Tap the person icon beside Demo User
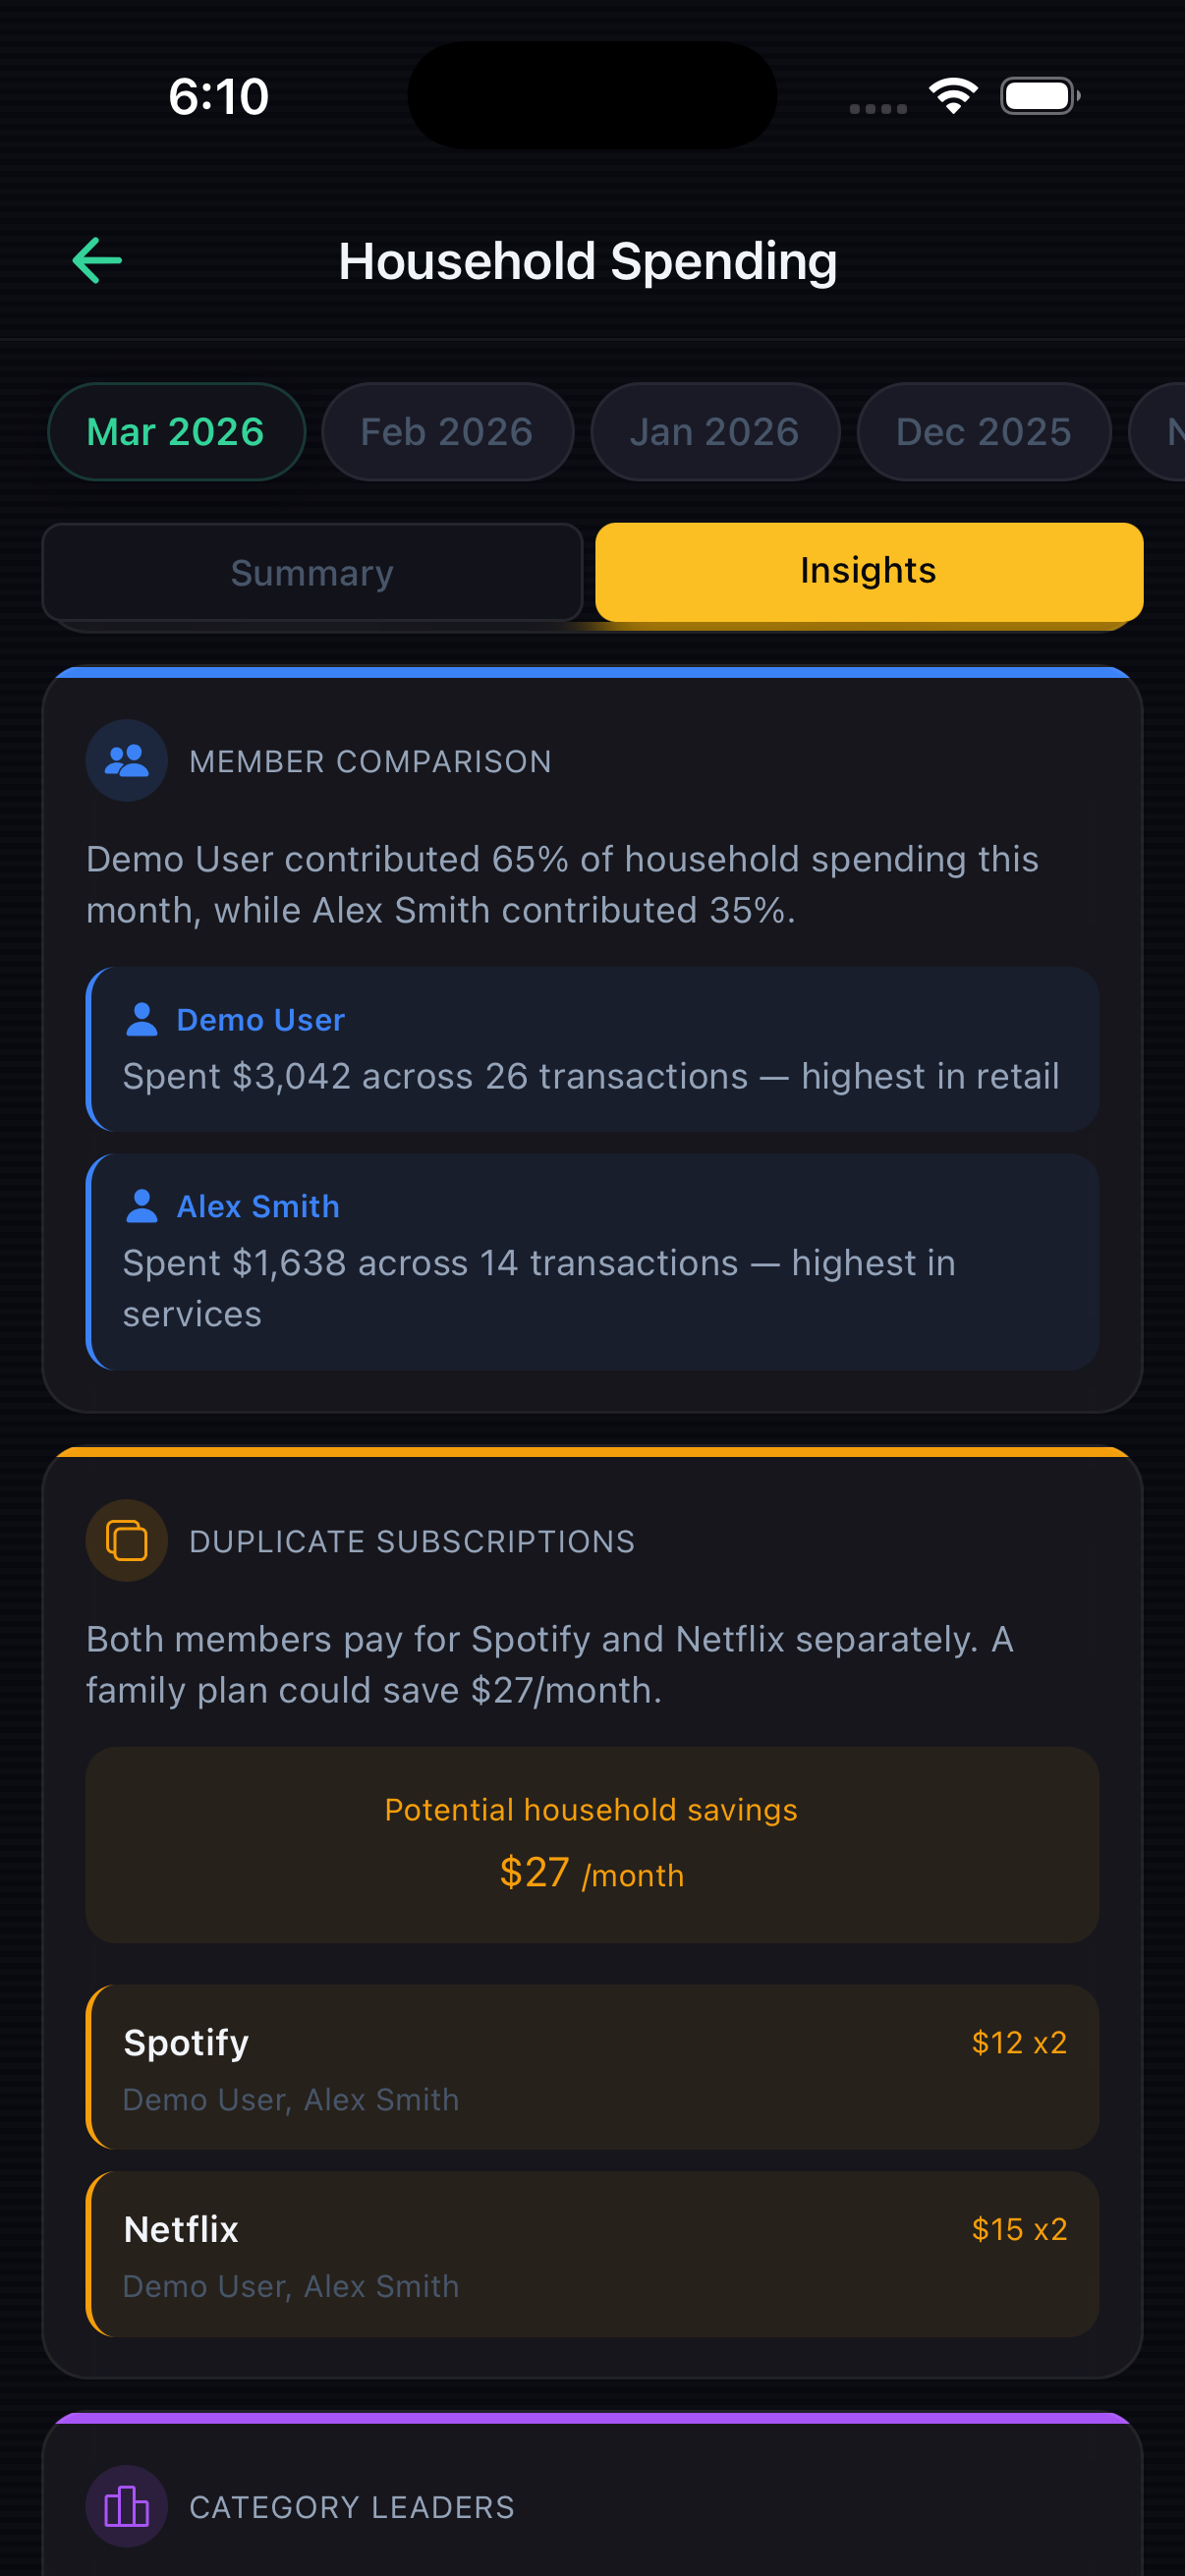This screenshot has height=2576, width=1185. [142, 1019]
